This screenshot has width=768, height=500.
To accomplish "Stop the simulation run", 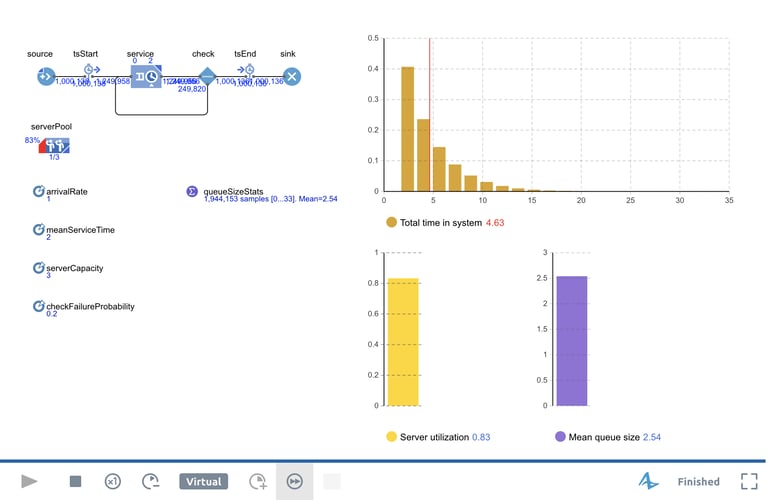I will point(75,481).
